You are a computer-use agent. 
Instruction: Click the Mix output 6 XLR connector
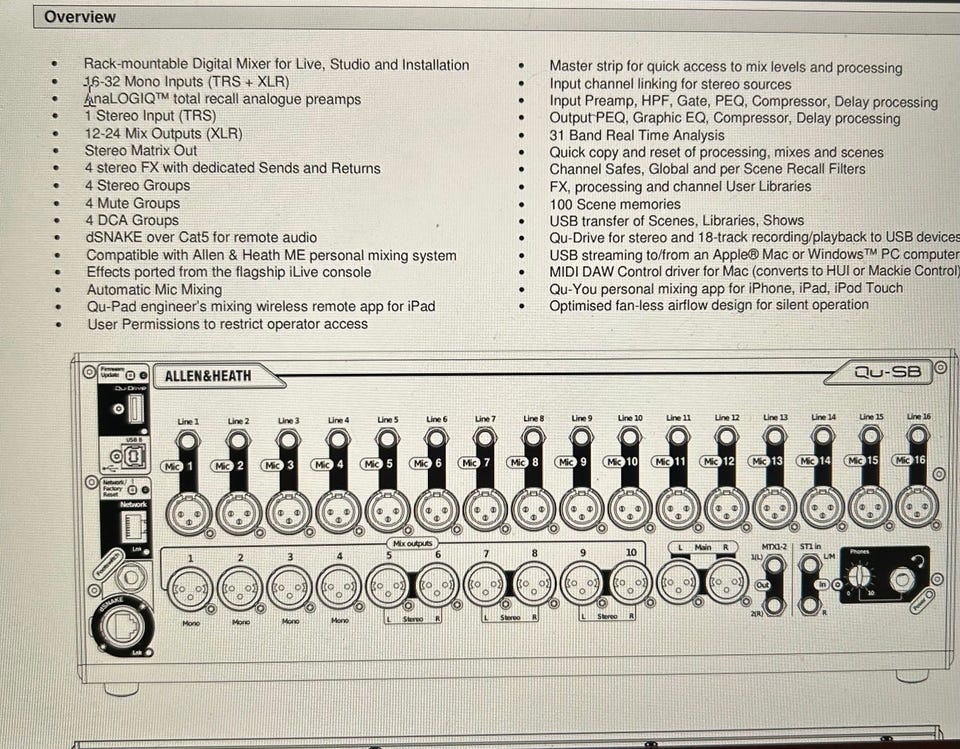(x=437, y=586)
